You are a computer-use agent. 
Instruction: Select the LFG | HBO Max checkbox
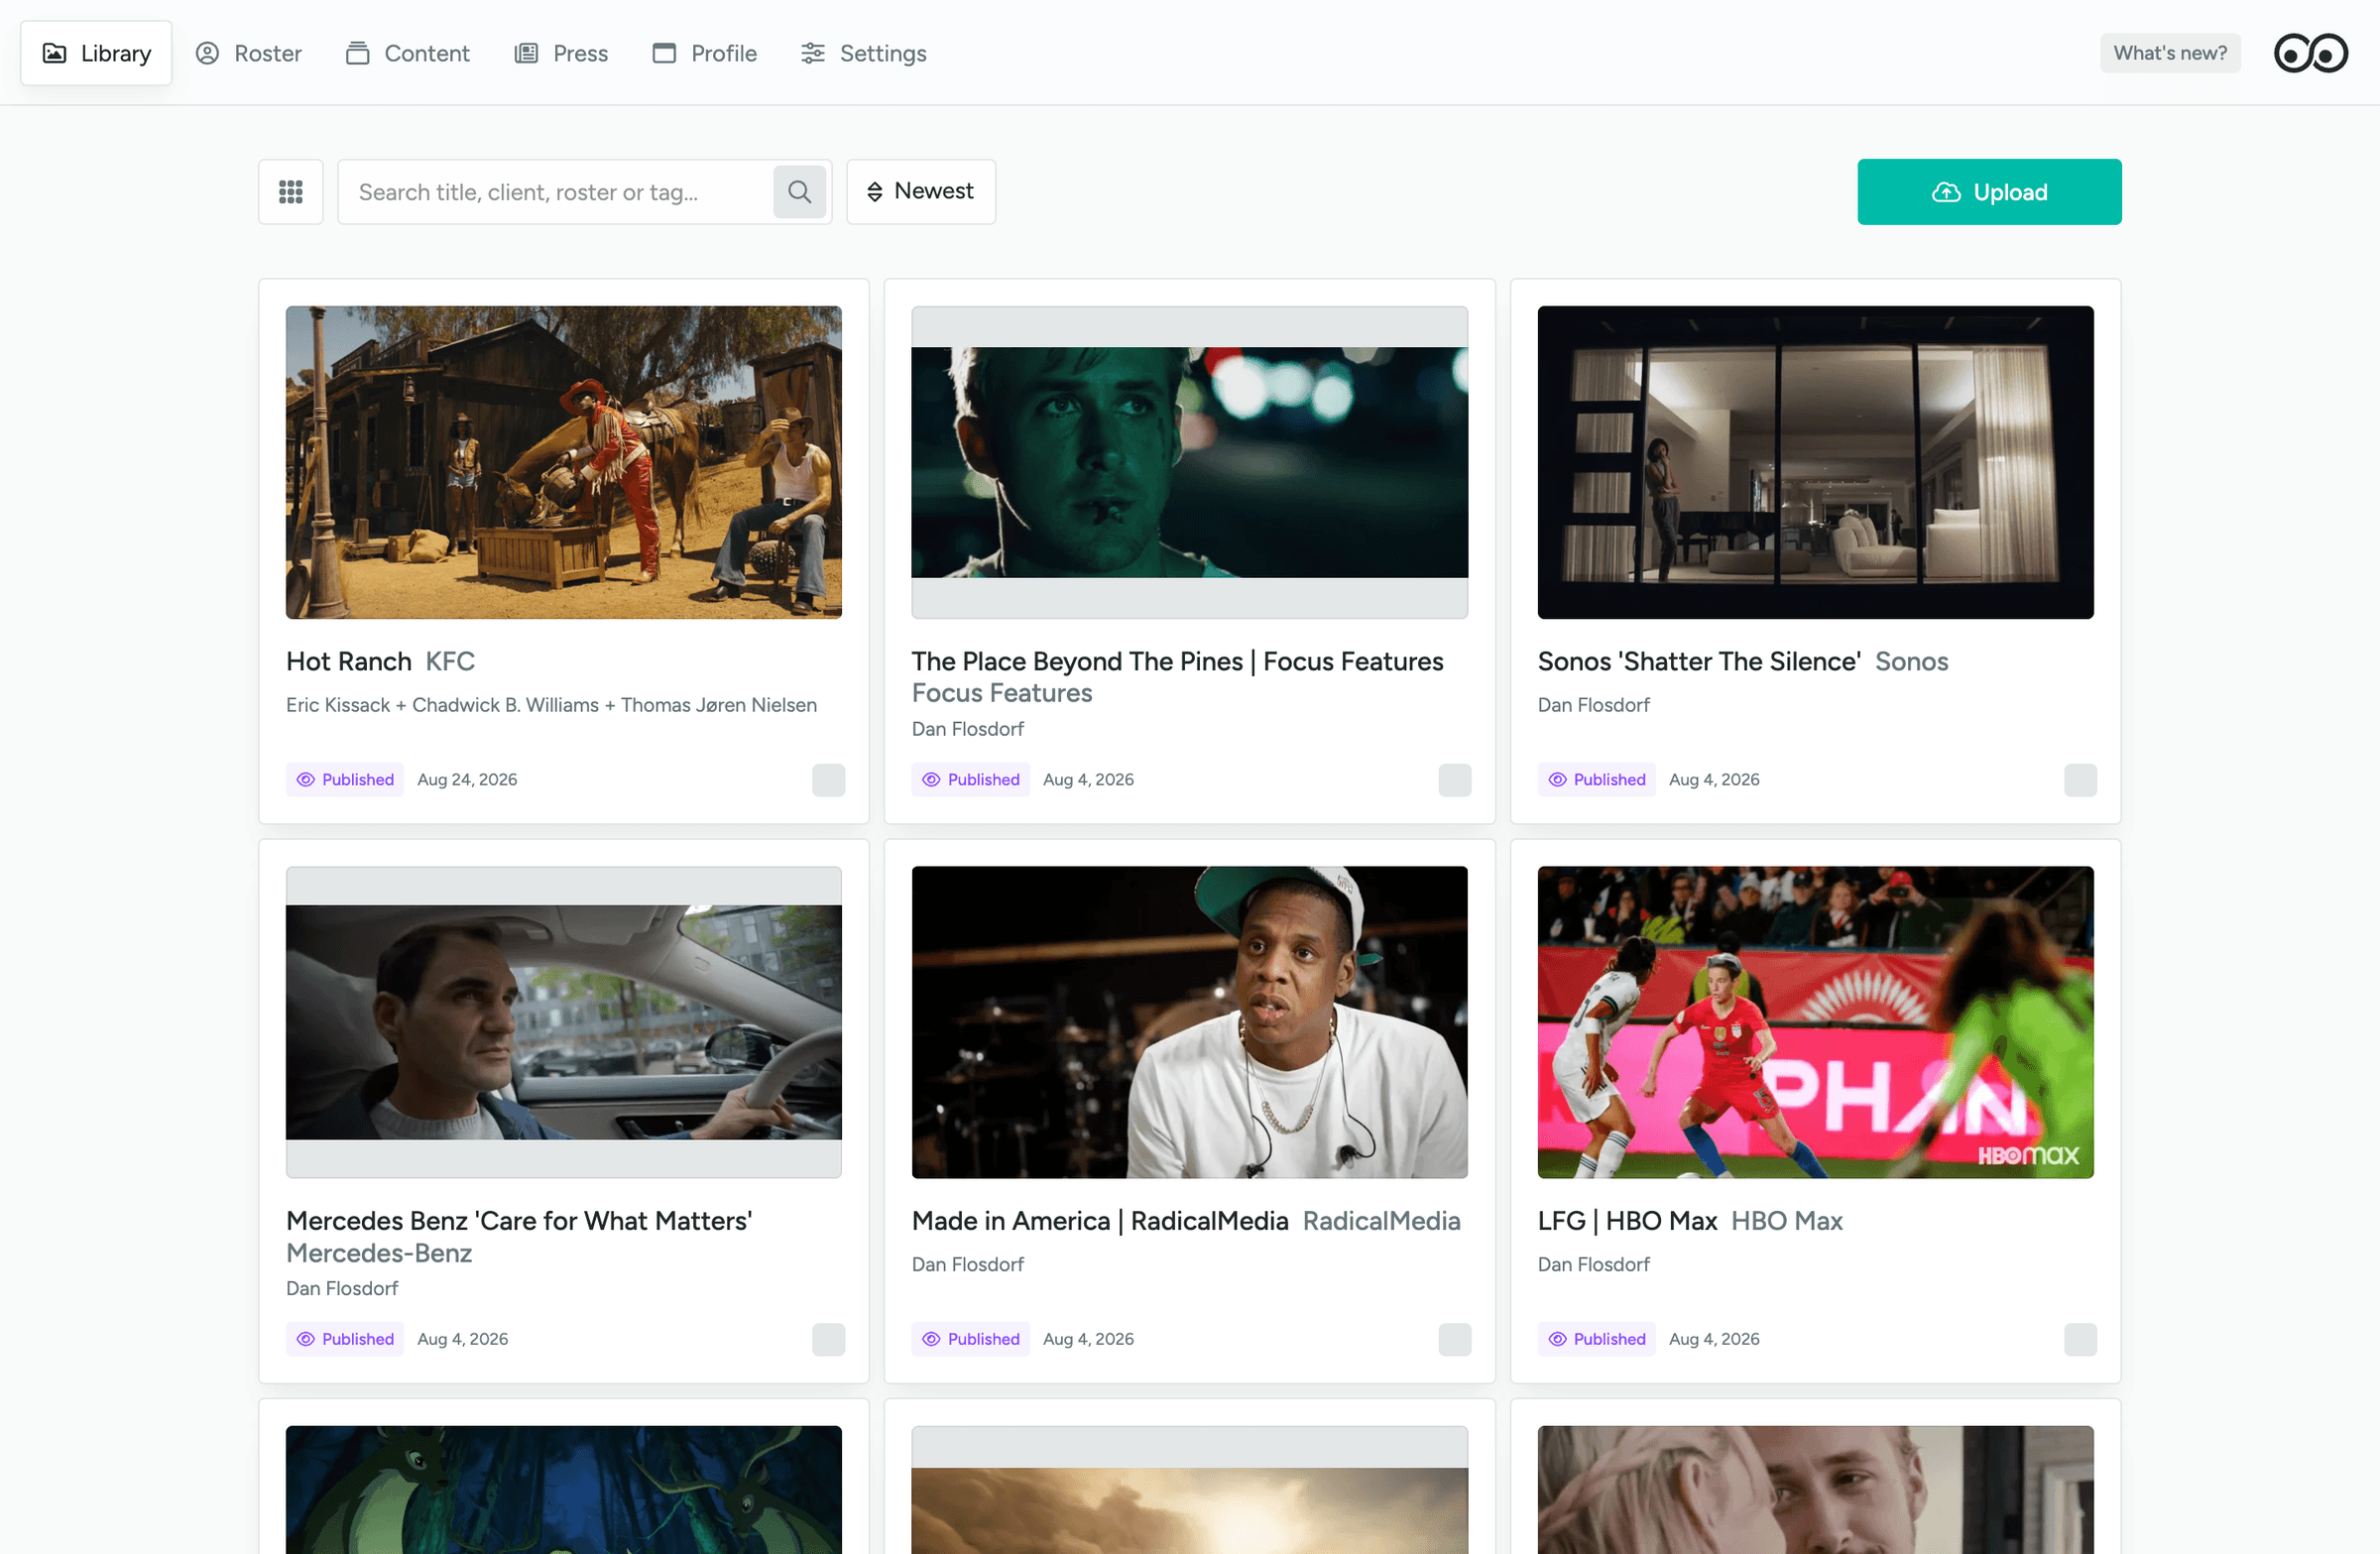pyautogui.click(x=2080, y=1338)
